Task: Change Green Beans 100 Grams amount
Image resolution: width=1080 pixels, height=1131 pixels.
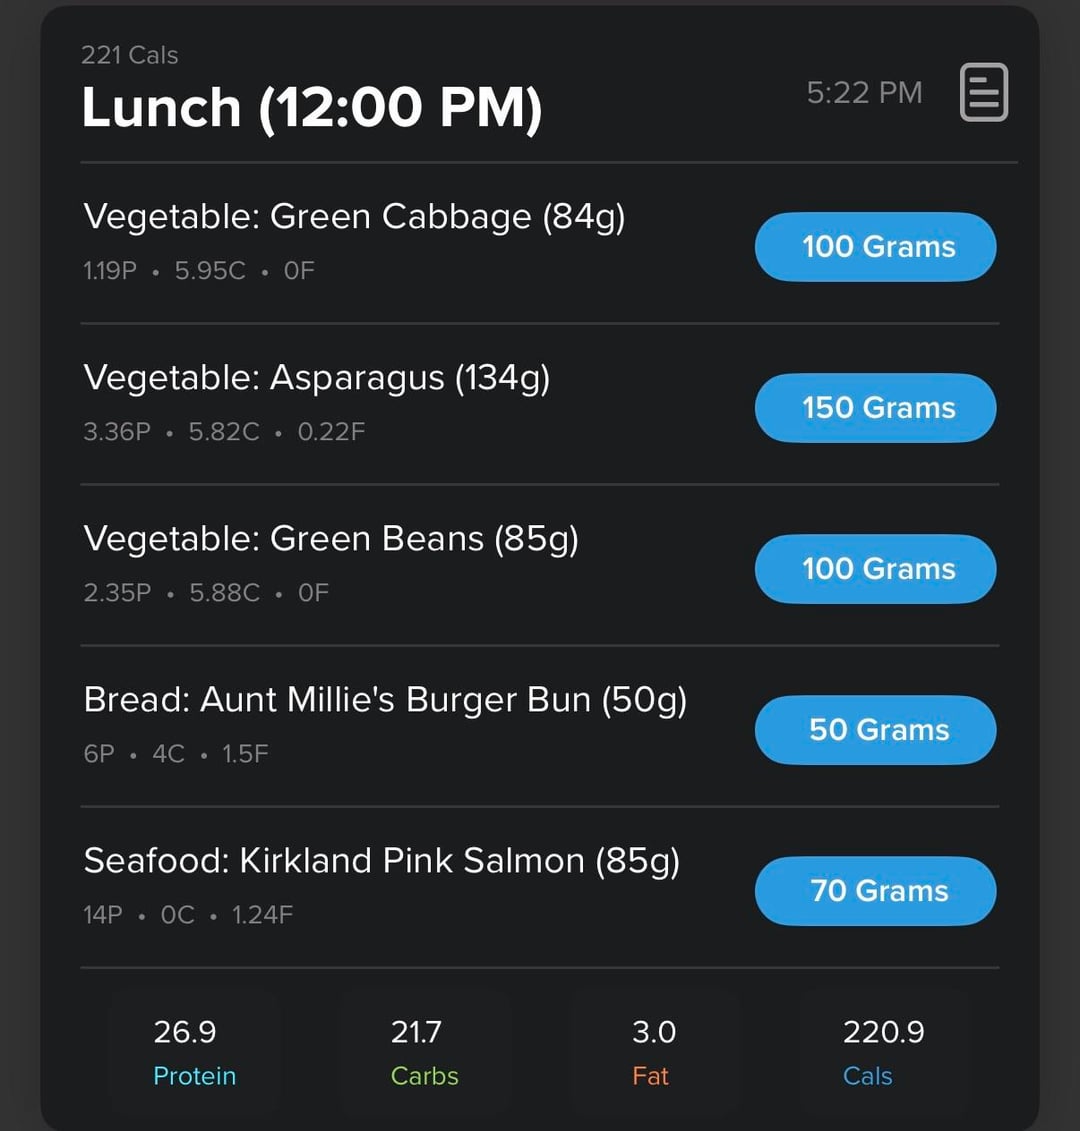Action: 875,569
